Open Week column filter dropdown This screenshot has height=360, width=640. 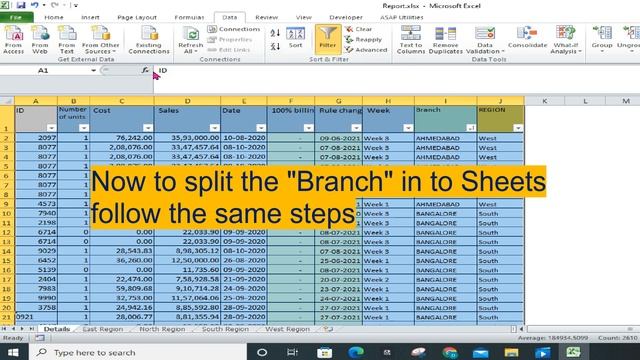408,128
